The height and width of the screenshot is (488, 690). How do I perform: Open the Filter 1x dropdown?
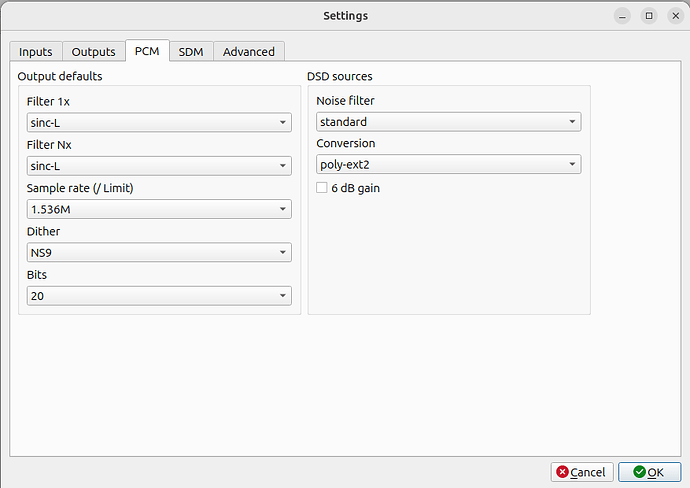[159, 122]
